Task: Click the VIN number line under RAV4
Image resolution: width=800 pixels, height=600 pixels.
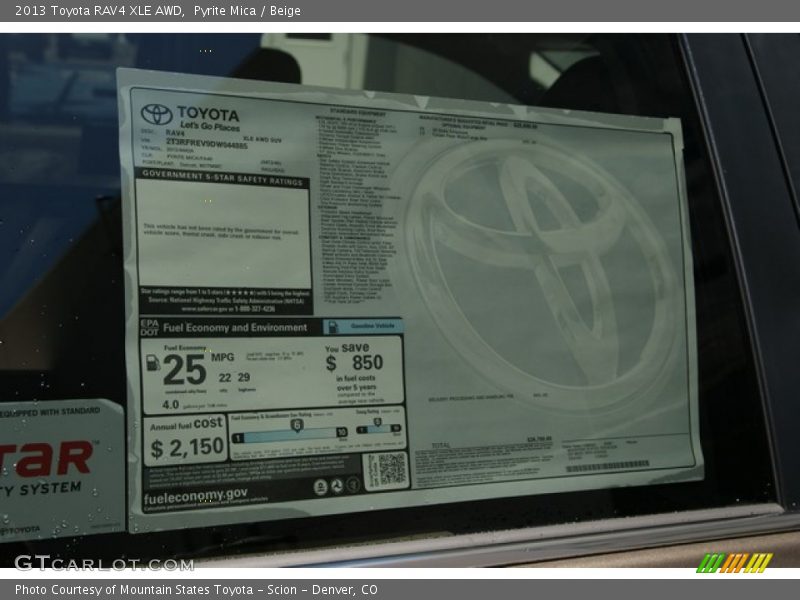Action: [206, 144]
